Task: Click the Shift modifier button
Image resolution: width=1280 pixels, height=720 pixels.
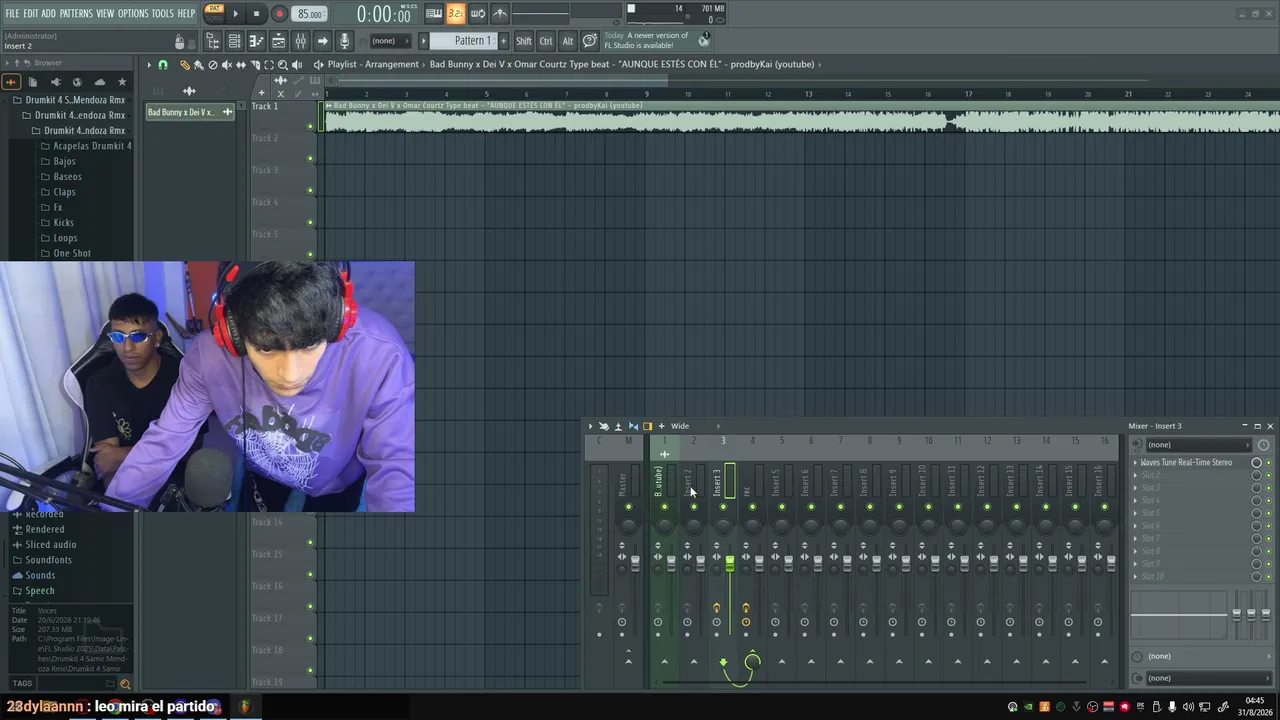Action: coord(524,41)
